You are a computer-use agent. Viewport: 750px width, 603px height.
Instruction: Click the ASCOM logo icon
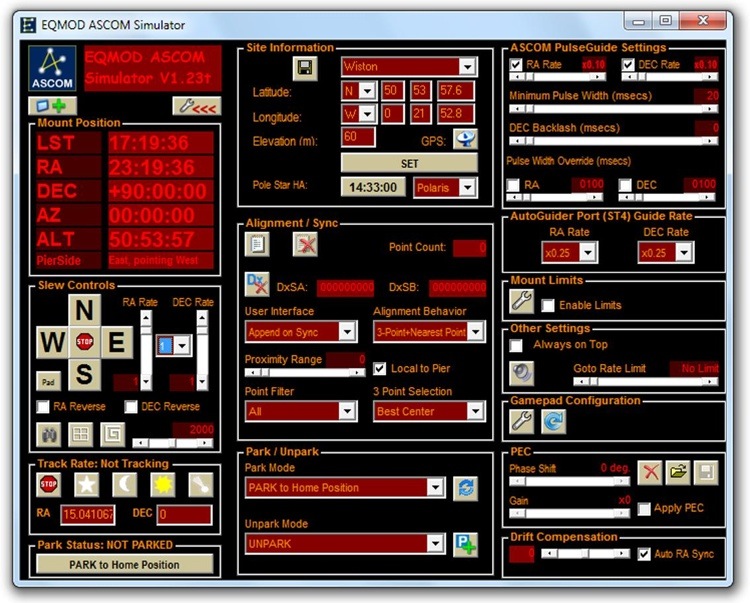coord(52,68)
